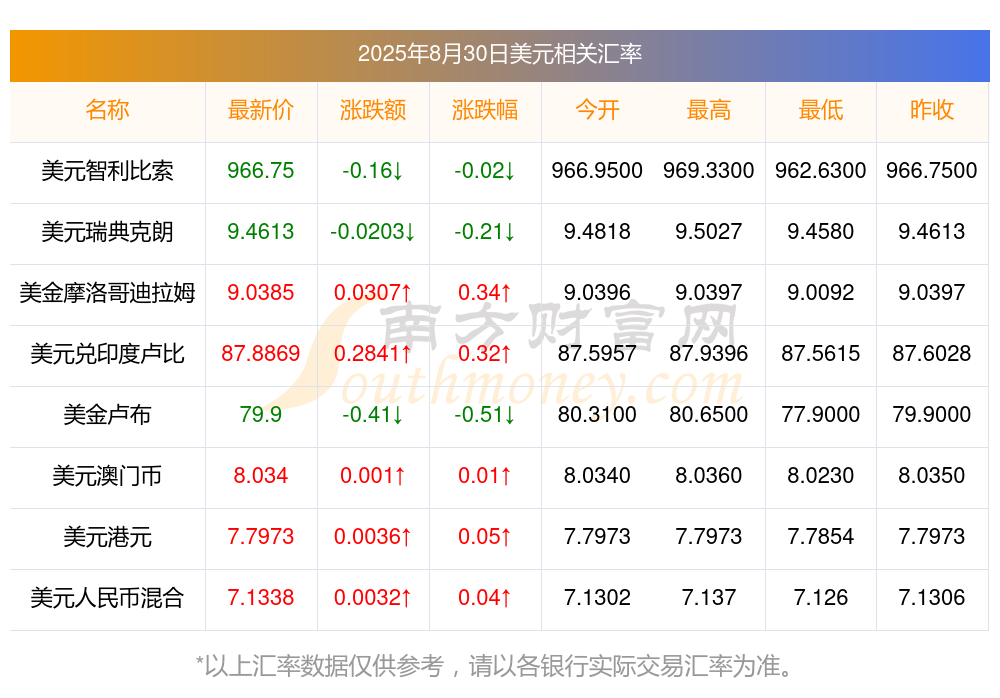Click opening value 9.4818
1000x698 pixels.
597,232
